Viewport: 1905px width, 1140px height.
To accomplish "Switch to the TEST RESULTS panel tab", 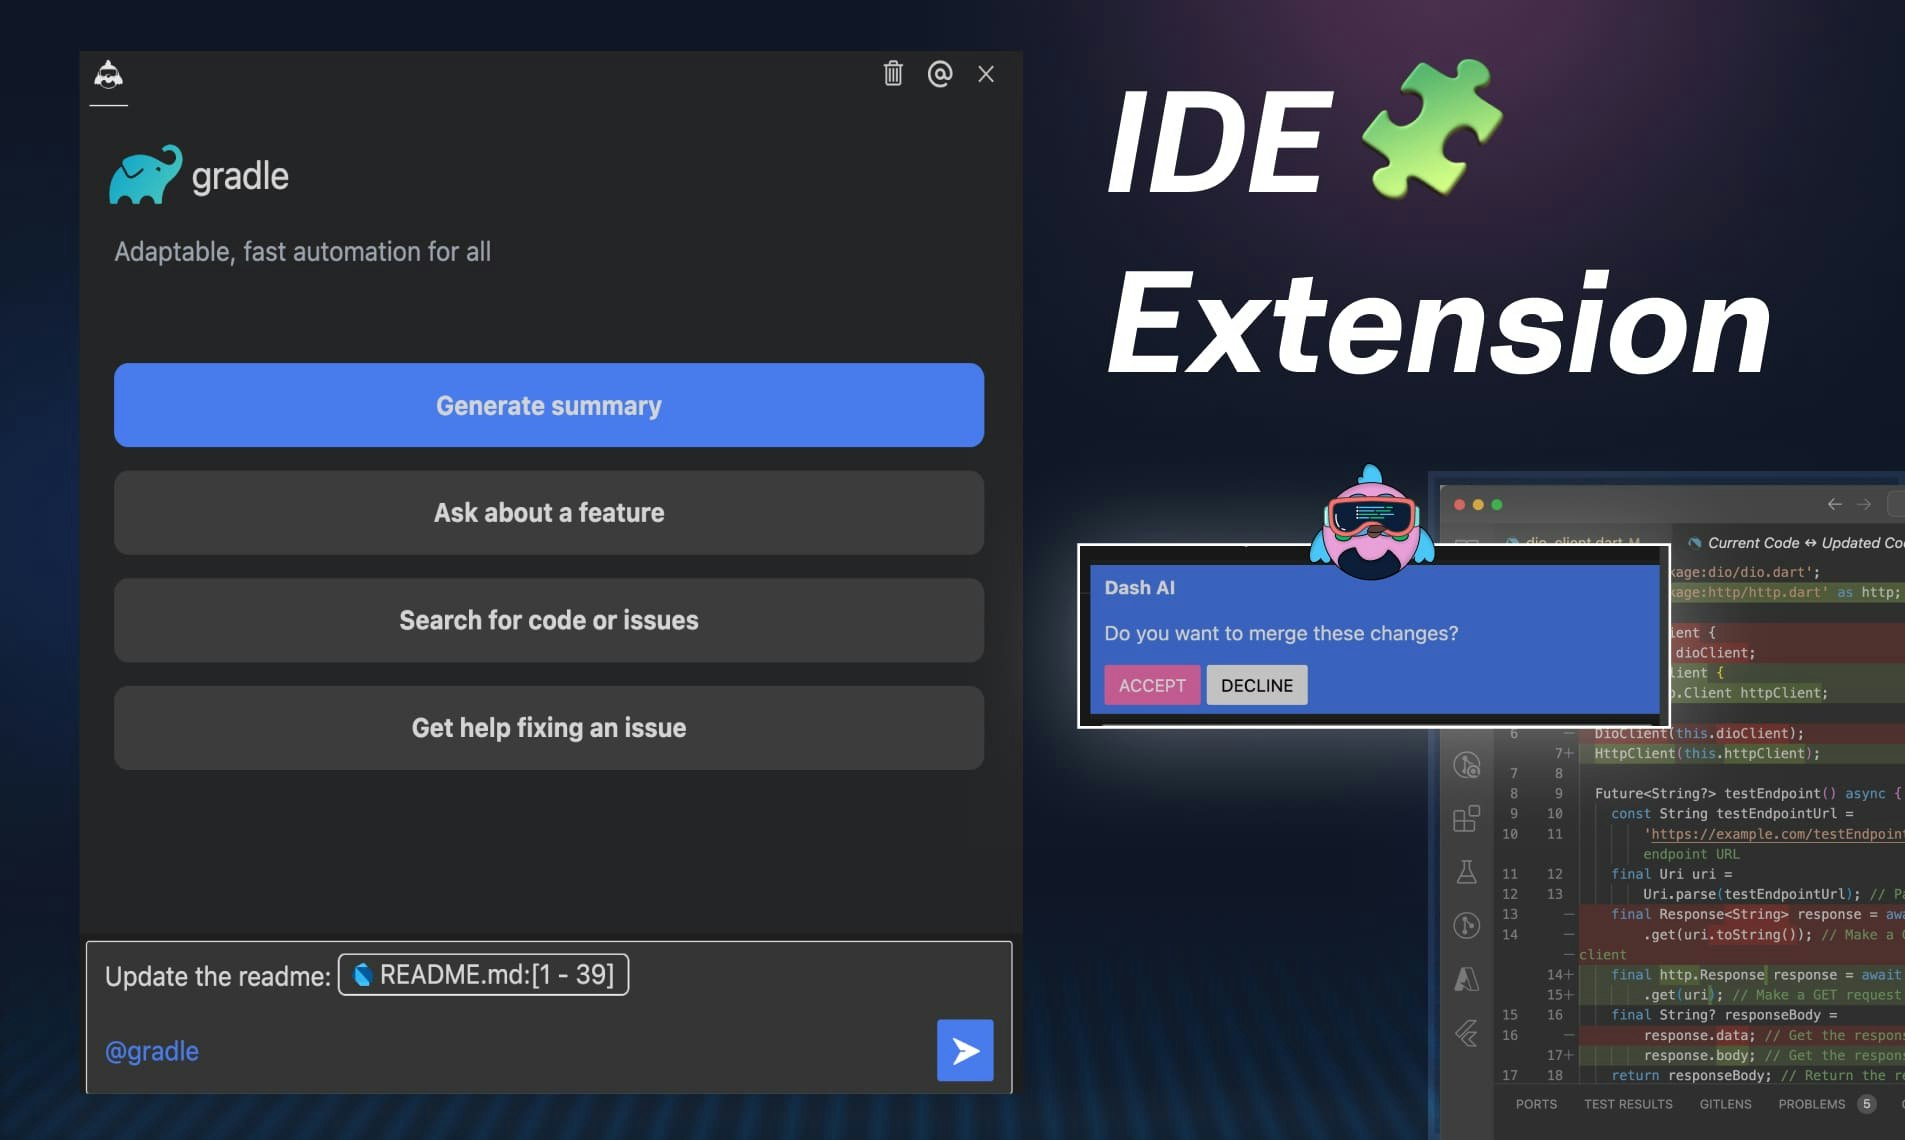I will (1628, 1104).
